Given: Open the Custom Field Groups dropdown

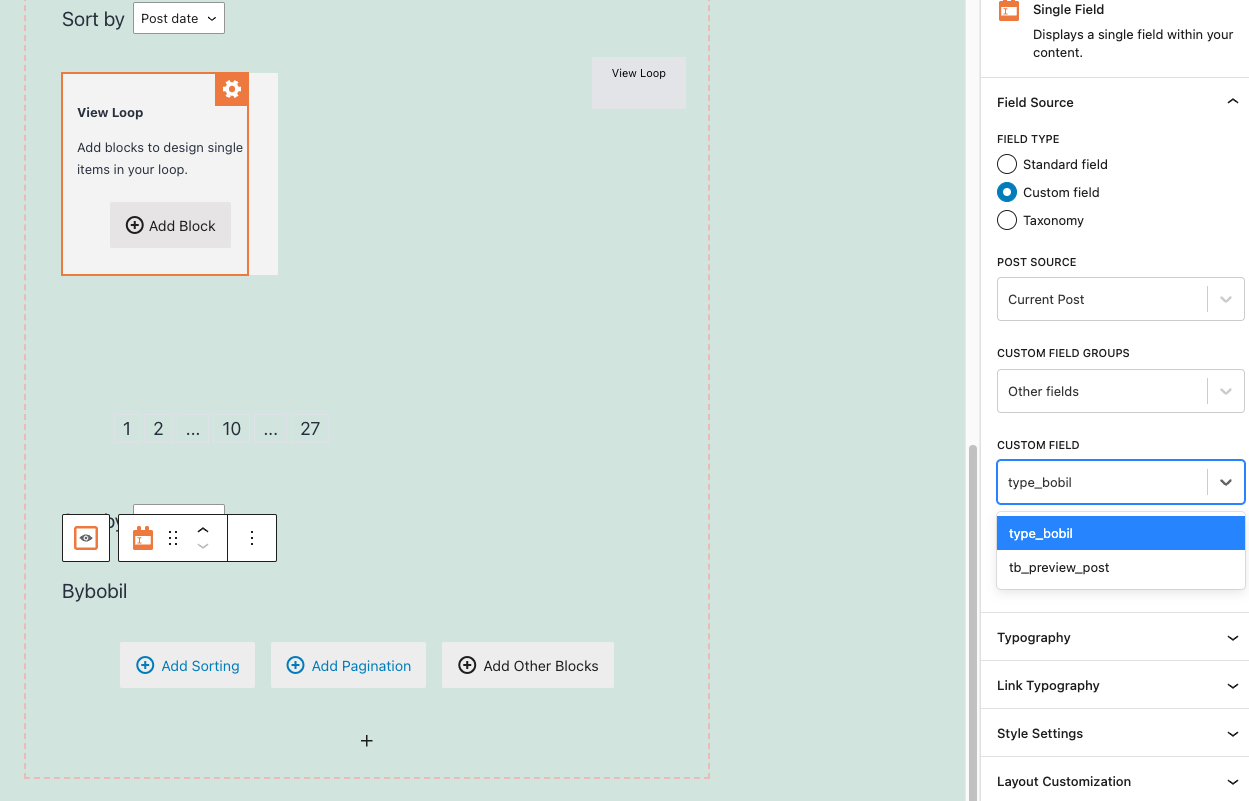Looking at the screenshot, I should point(1120,391).
